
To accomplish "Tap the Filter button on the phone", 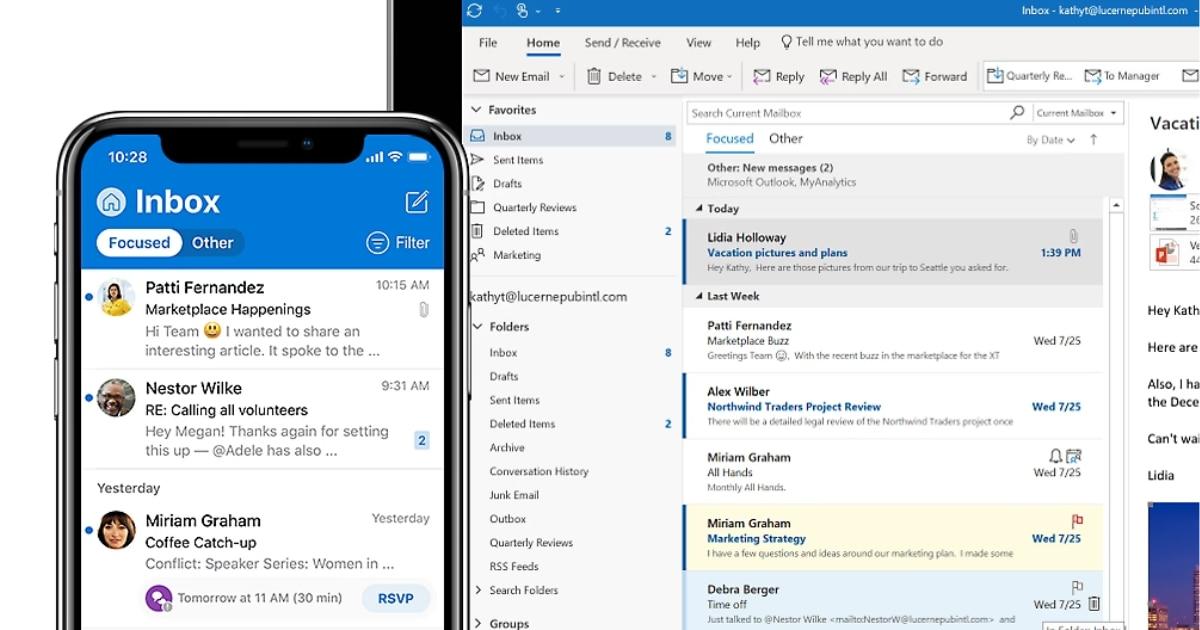I will (398, 243).
